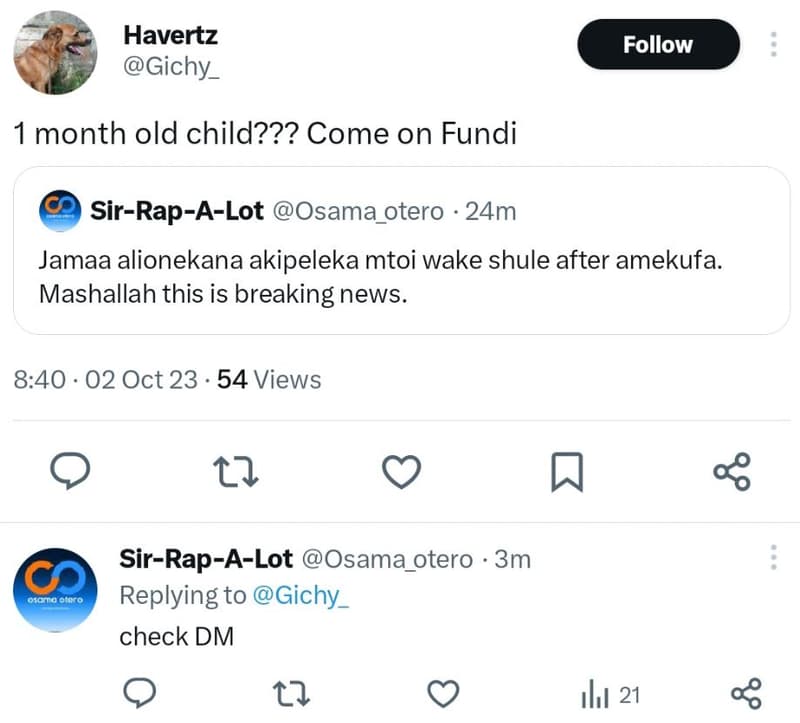
Task: Click the share icon on Havertz's tweet
Action: [732, 470]
